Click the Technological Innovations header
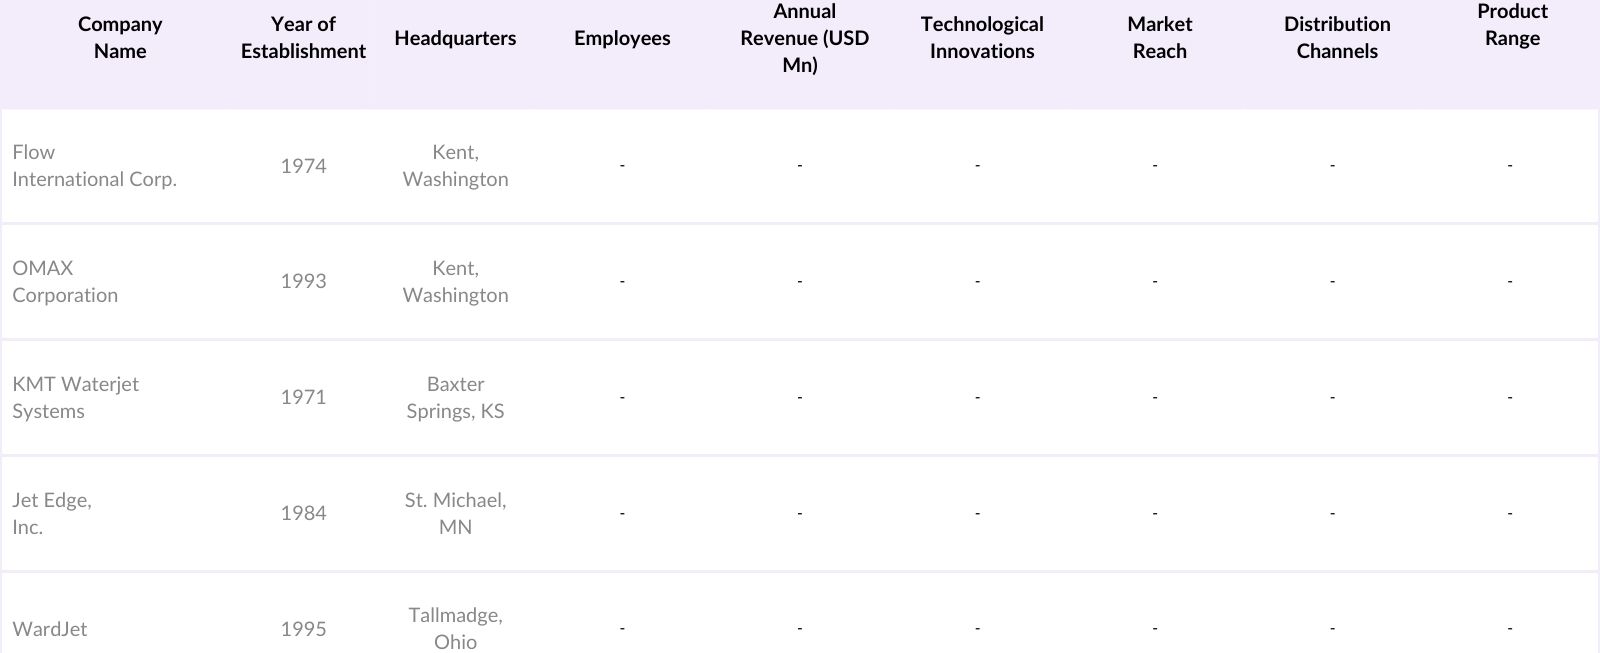Viewport: 1600px width, 653px height. point(981,38)
